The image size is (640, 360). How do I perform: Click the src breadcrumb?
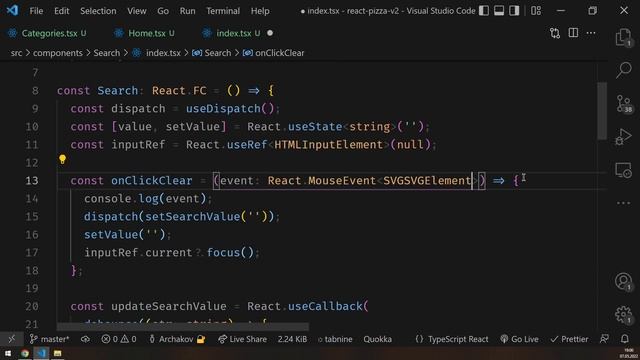16,53
